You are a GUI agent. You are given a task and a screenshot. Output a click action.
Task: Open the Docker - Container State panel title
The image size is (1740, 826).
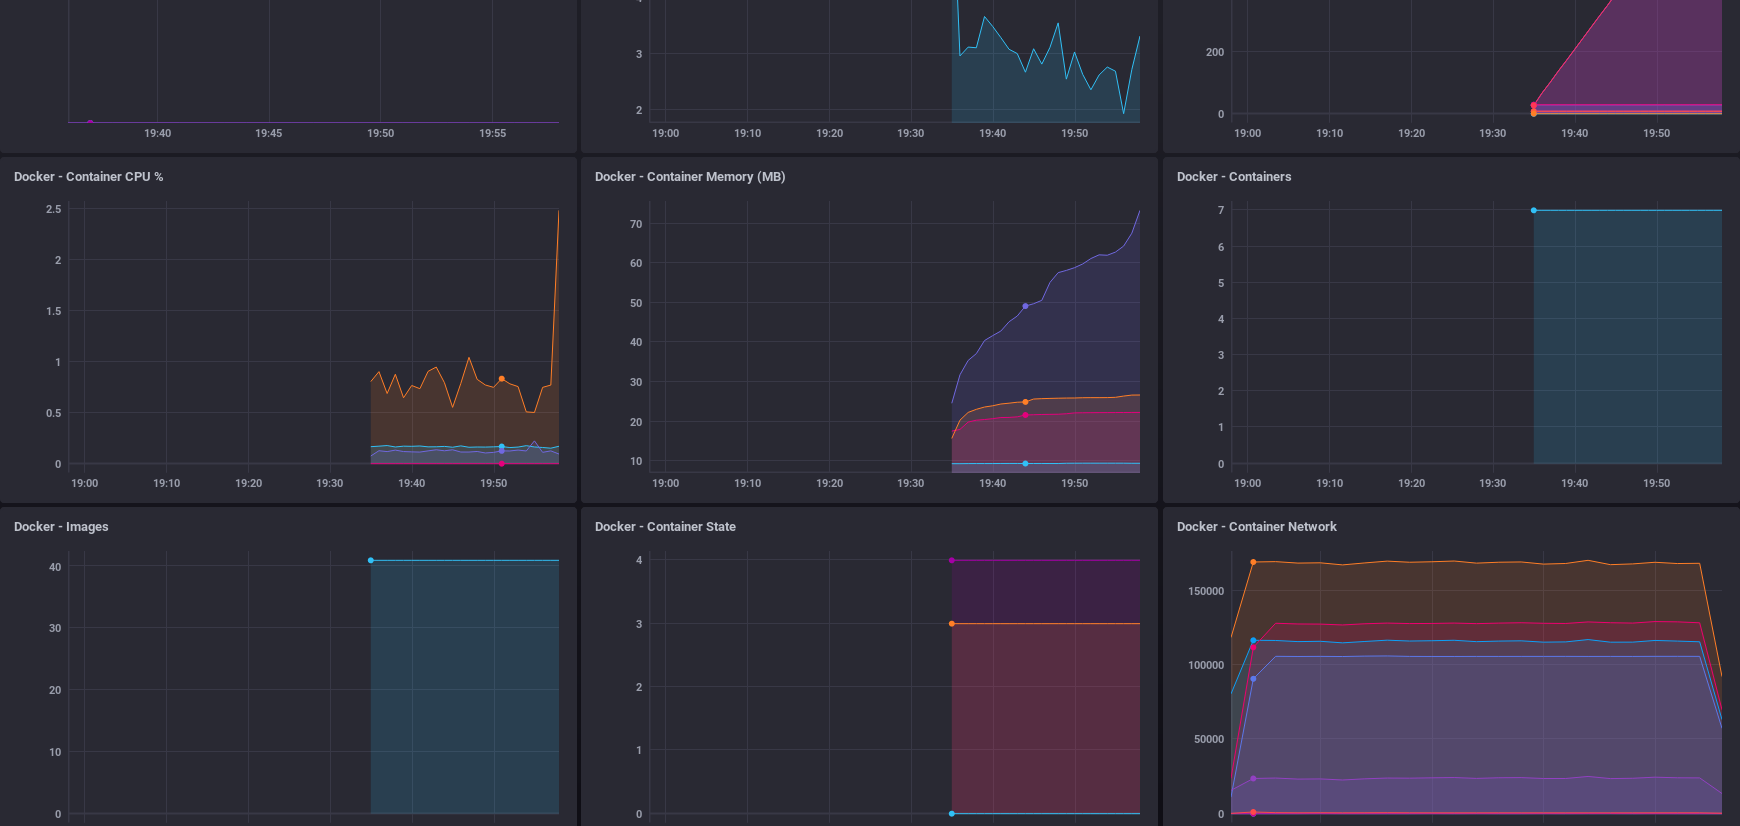[665, 527]
